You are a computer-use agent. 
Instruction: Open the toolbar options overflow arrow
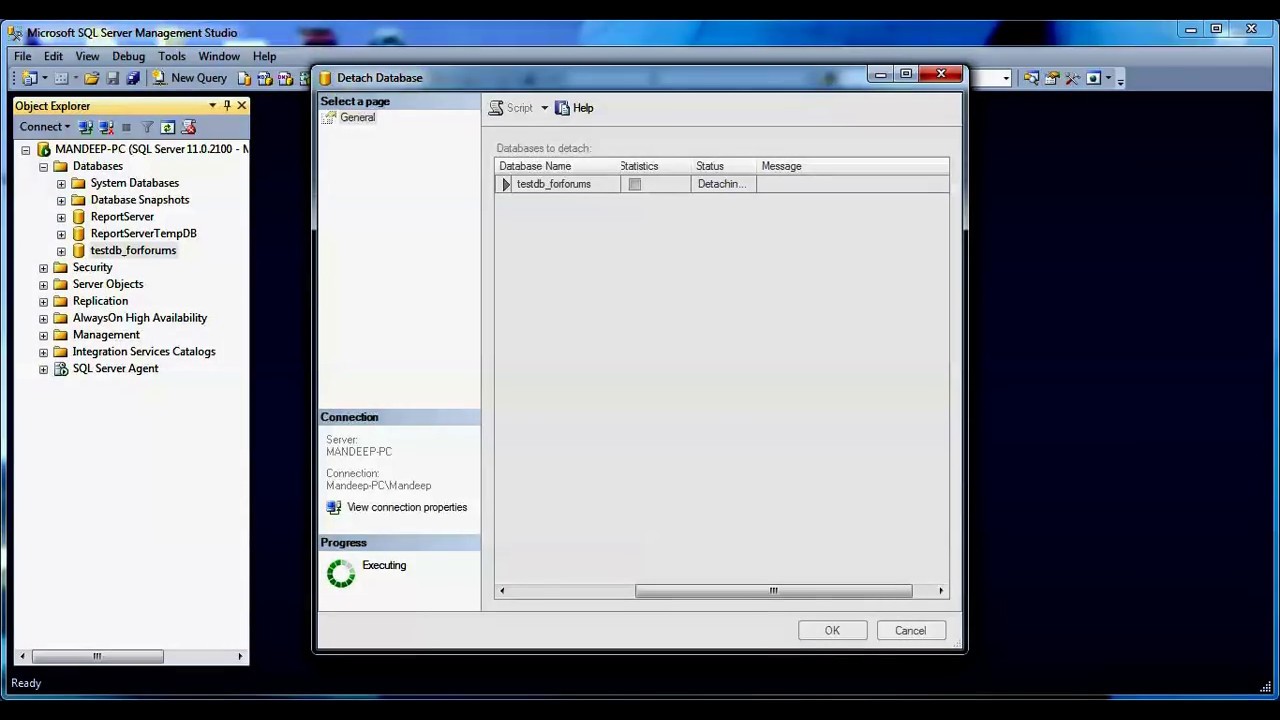click(x=1120, y=81)
